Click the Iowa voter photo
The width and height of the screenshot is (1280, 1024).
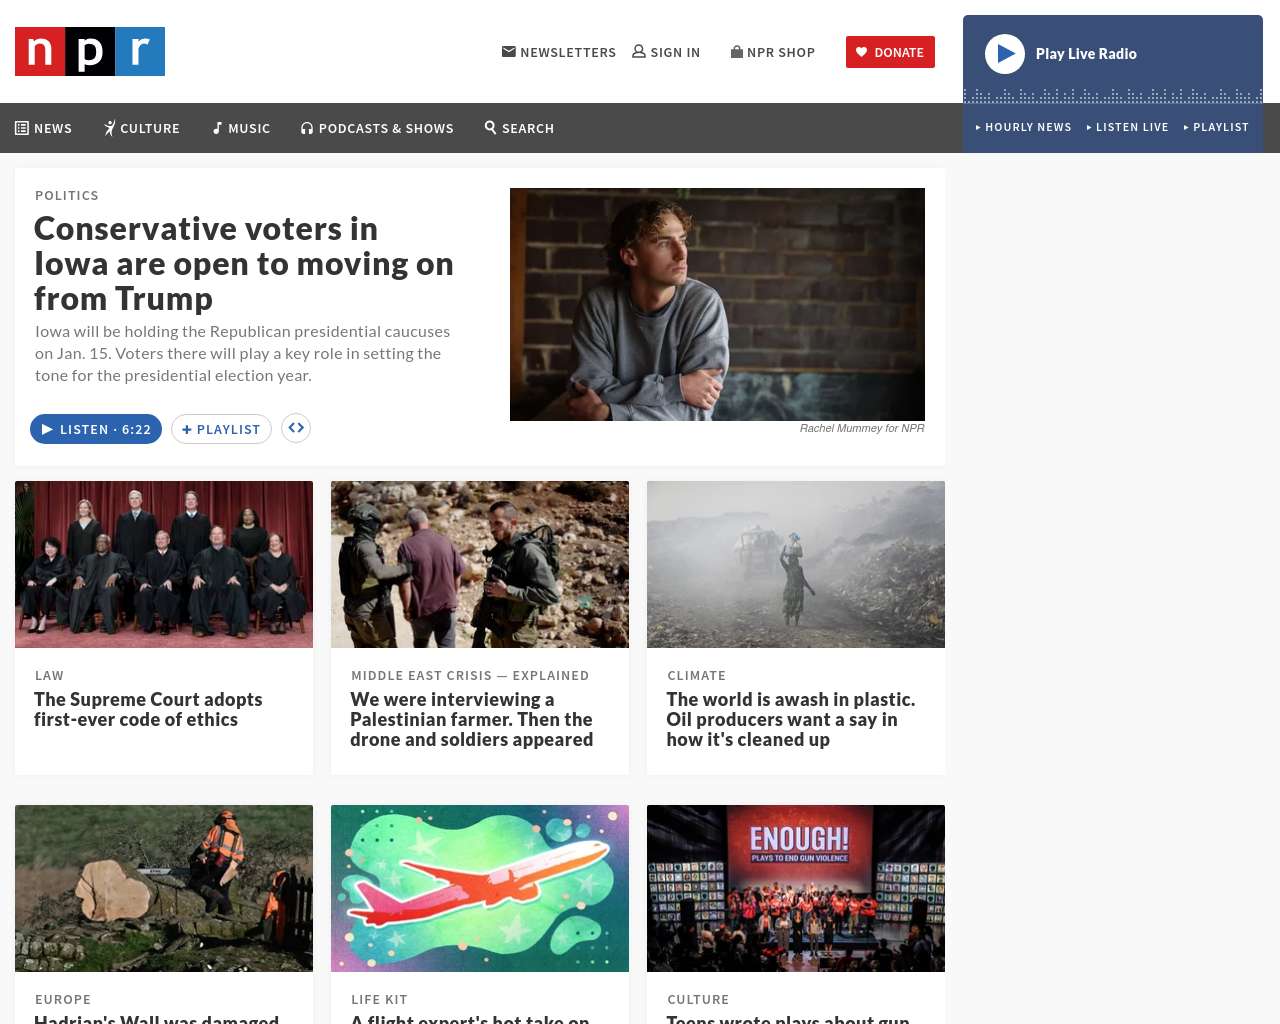point(717,304)
